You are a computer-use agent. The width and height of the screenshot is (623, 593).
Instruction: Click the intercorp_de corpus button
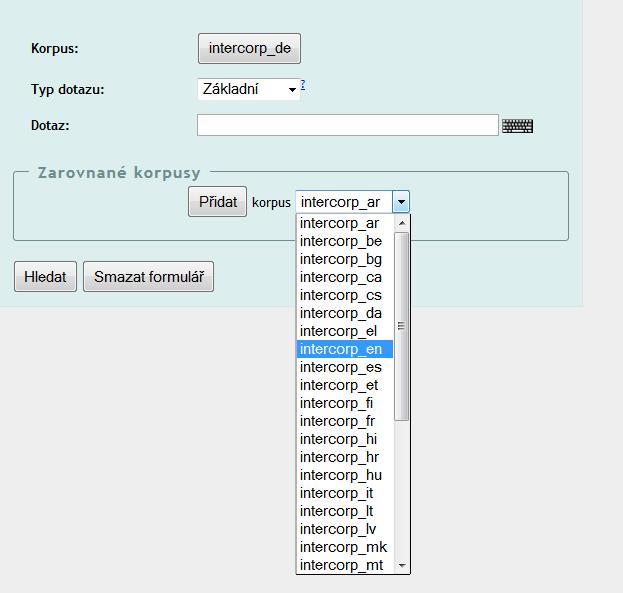[x=250, y=48]
